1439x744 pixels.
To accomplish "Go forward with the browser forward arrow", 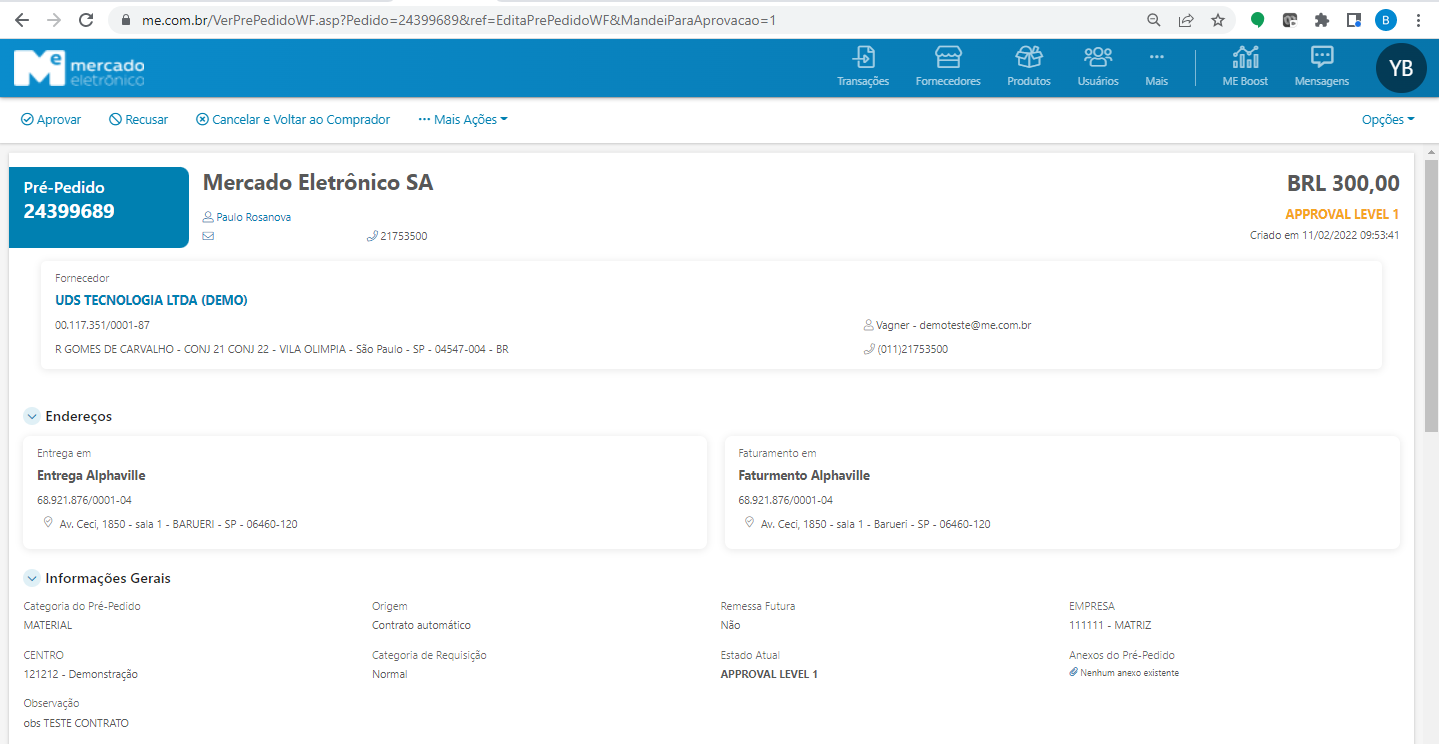I will pyautogui.click(x=54, y=20).
